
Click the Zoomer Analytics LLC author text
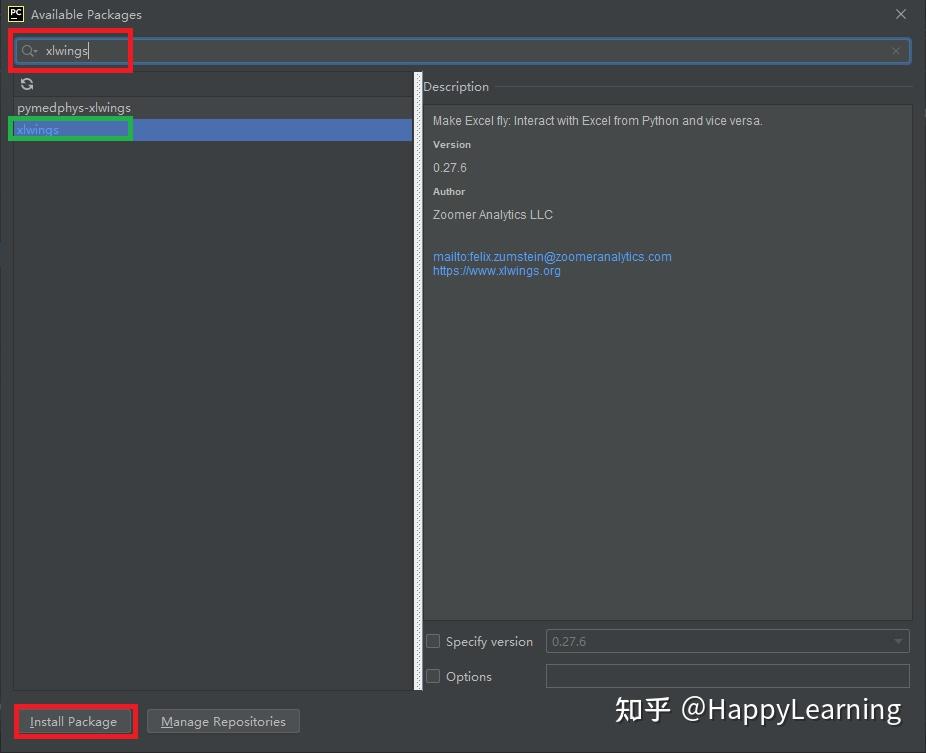point(493,215)
